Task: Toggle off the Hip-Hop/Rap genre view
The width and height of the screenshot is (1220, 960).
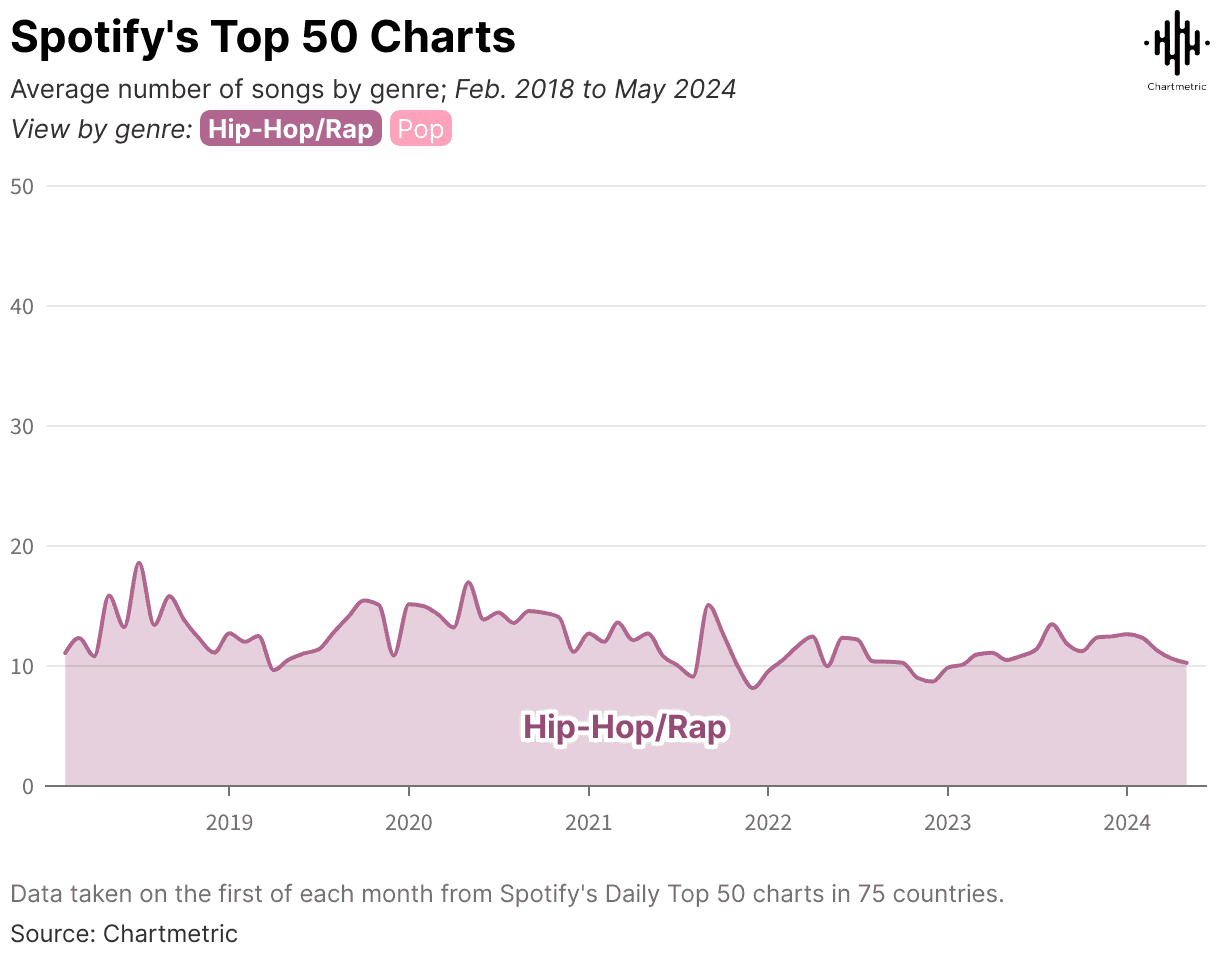Action: click(x=290, y=128)
